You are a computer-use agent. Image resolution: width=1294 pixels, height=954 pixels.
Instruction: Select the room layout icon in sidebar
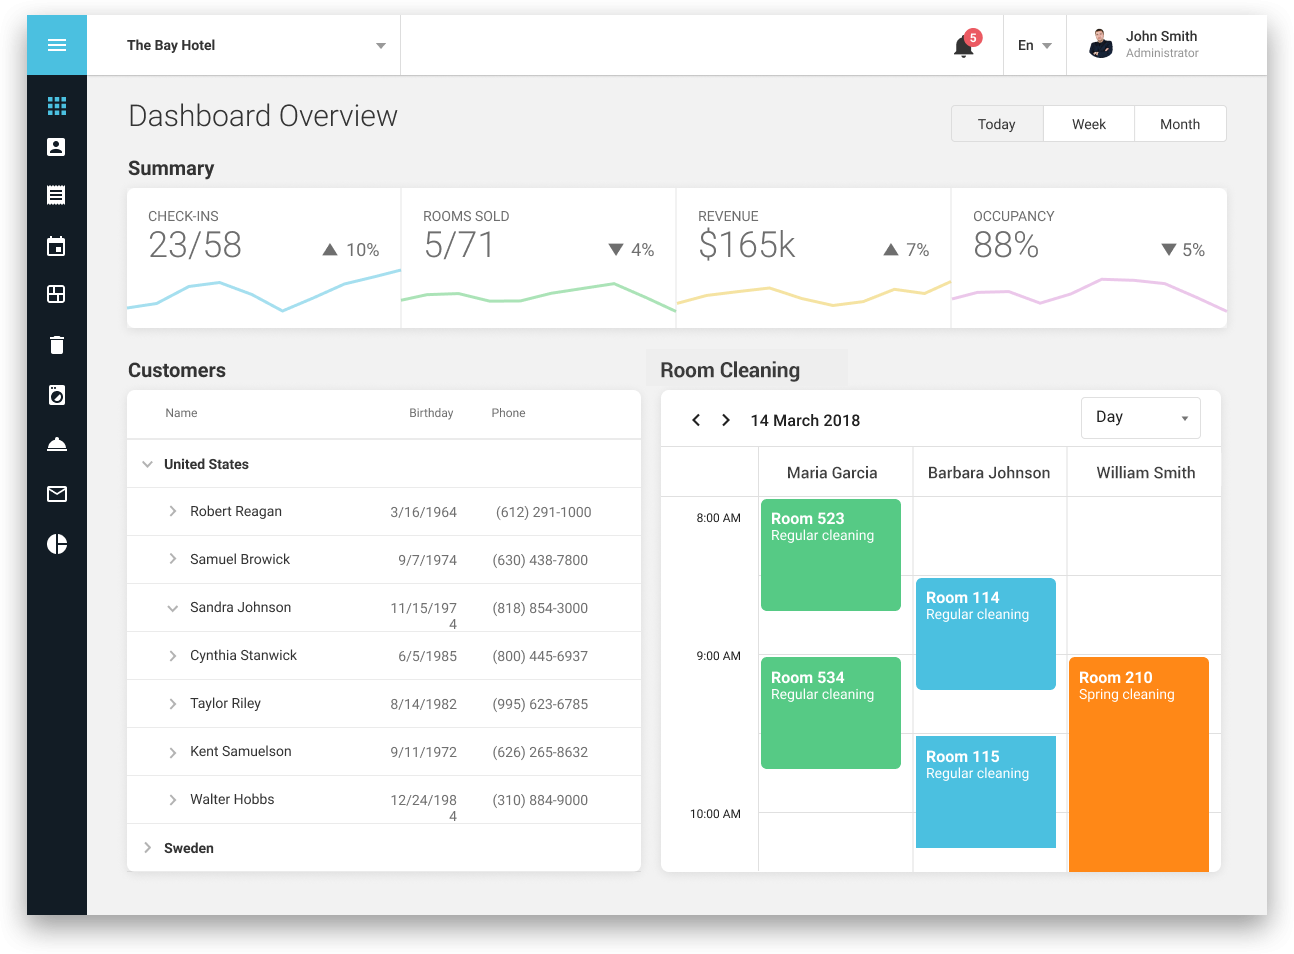[x=56, y=294]
